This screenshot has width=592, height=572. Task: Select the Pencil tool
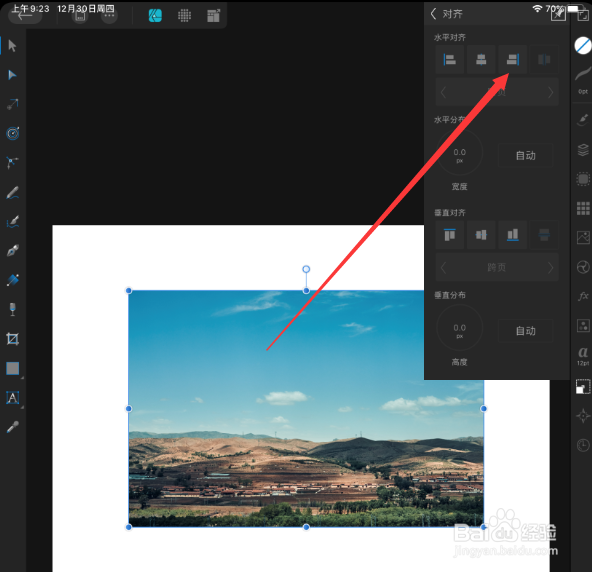pos(12,193)
